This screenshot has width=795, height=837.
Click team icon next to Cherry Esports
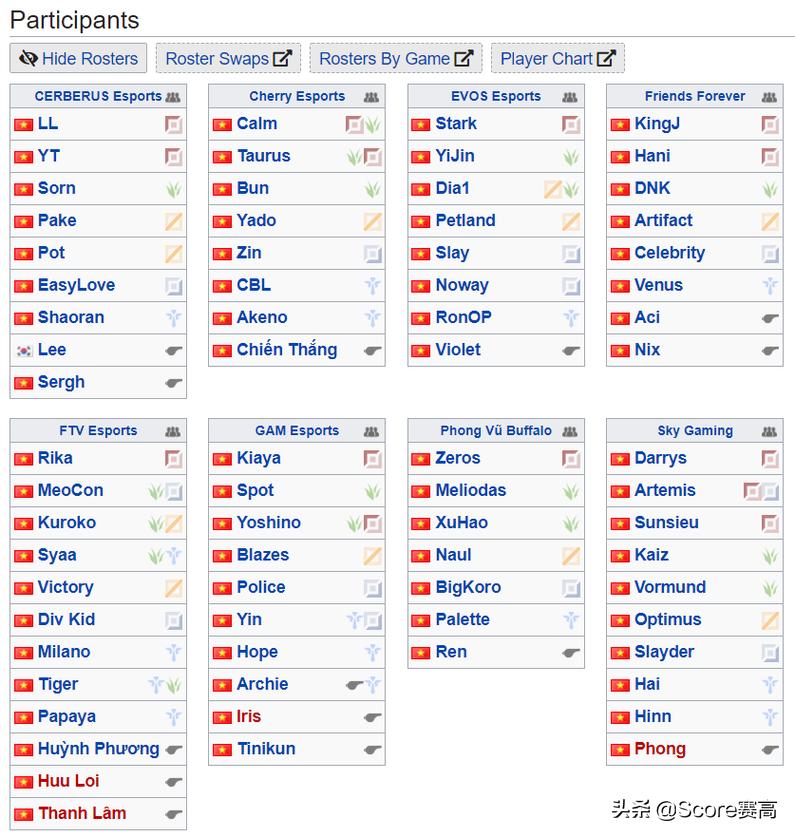[372, 97]
